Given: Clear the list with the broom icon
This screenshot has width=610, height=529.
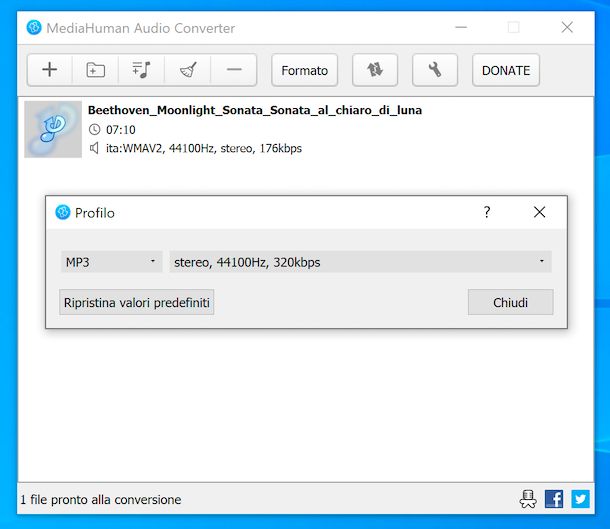Looking at the screenshot, I should pos(188,70).
